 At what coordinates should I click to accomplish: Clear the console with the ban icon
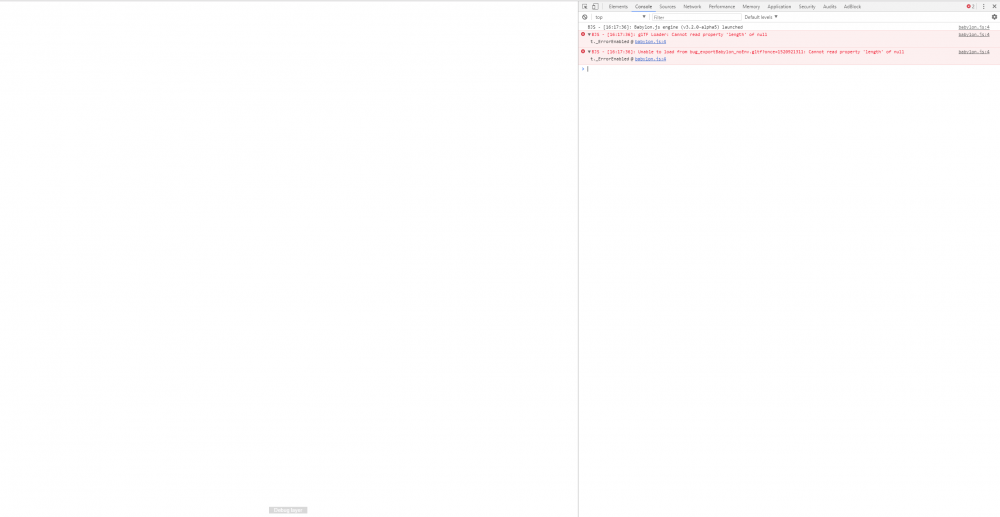tap(584, 17)
